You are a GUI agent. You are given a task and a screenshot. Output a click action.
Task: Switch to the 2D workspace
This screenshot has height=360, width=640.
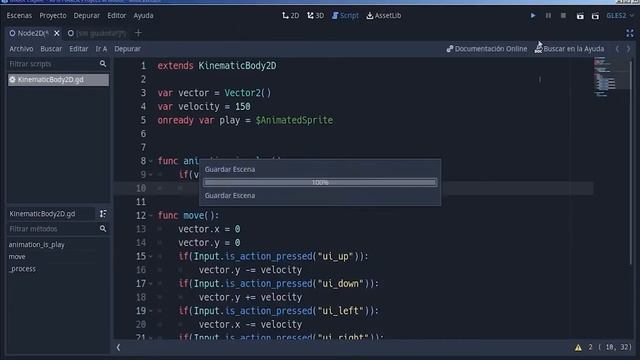pos(290,16)
